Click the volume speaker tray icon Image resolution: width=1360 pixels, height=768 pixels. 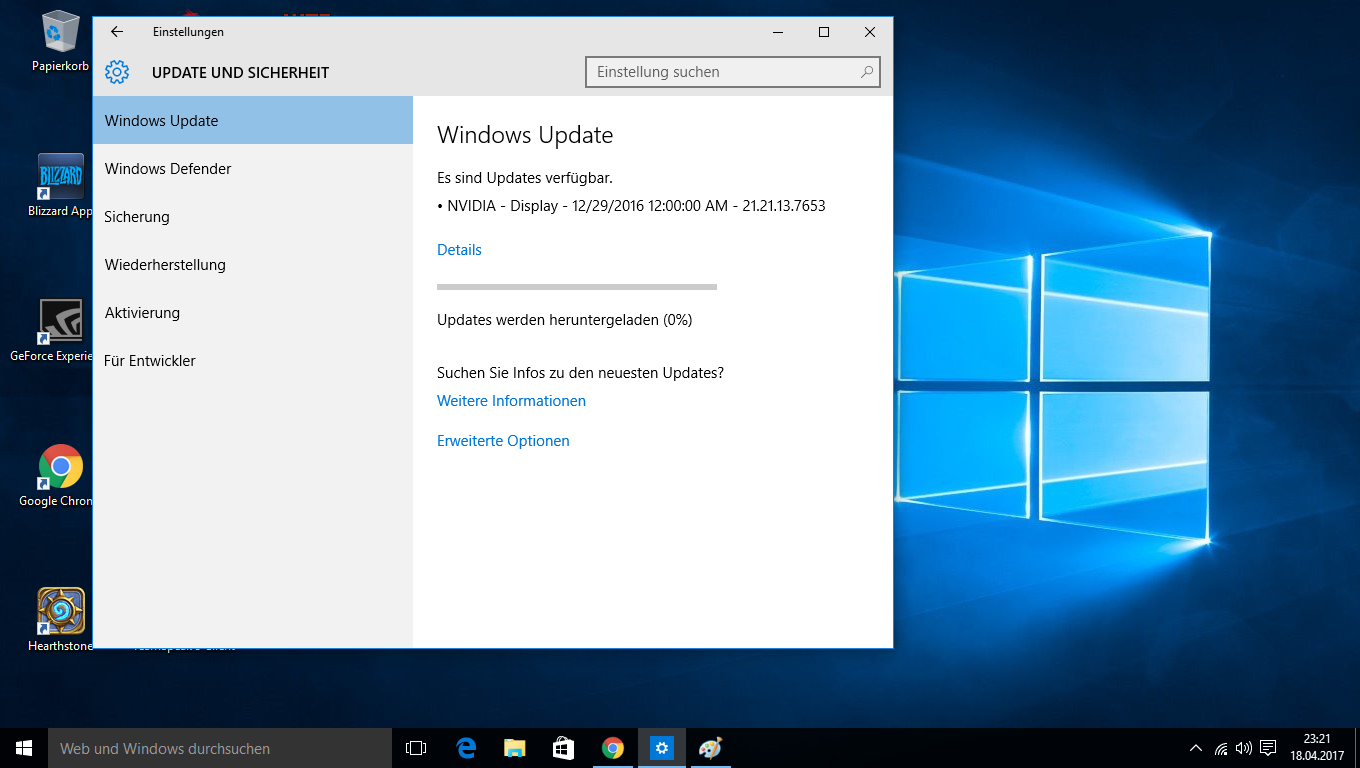point(1244,748)
